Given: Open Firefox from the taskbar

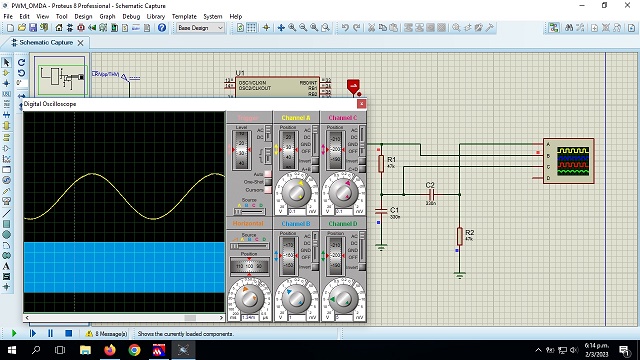Looking at the screenshot, I should pos(110,350).
